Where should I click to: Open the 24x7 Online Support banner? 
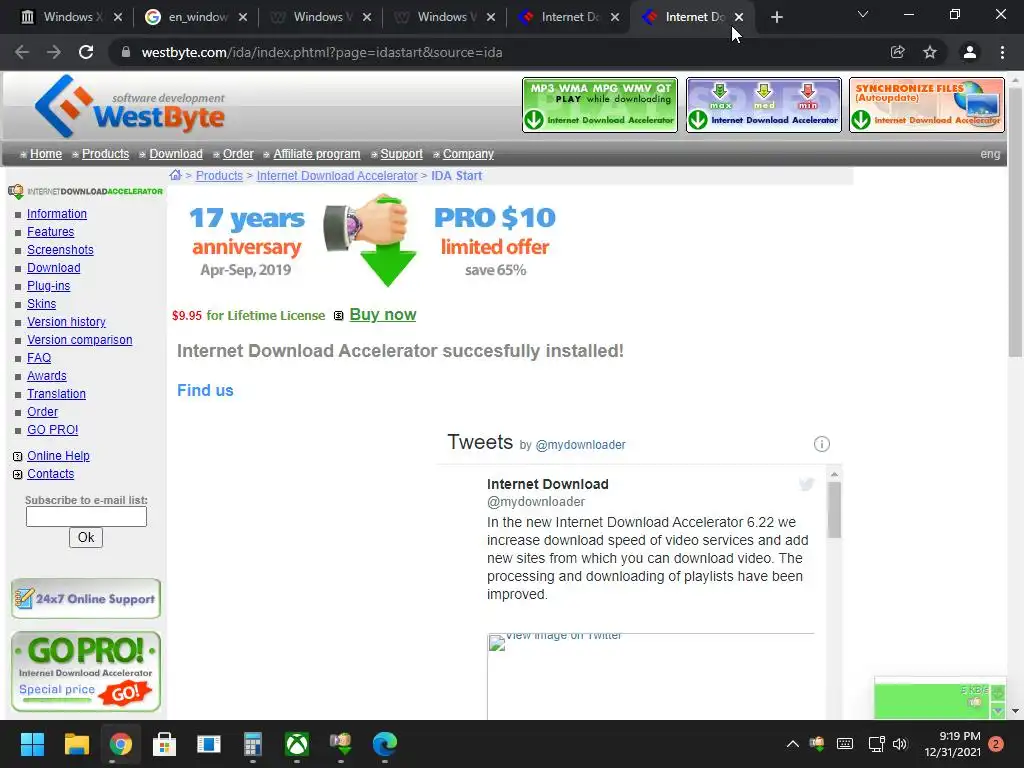pyautogui.click(x=86, y=598)
